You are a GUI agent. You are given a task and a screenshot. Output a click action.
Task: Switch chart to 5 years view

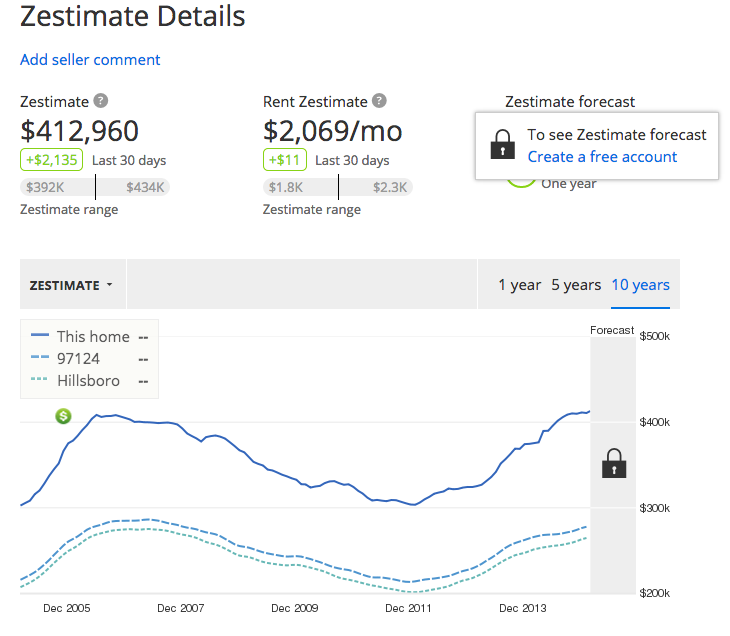click(576, 285)
